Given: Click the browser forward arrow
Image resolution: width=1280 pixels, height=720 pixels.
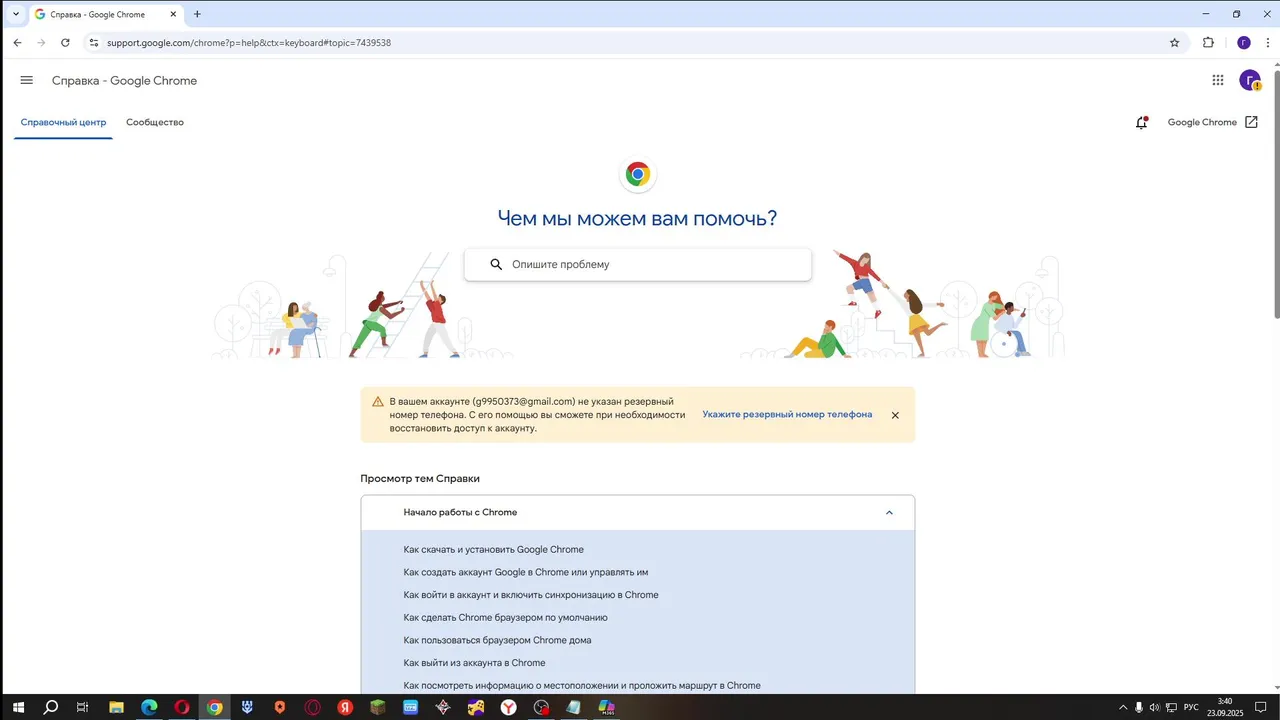Looking at the screenshot, I should (x=41, y=43).
